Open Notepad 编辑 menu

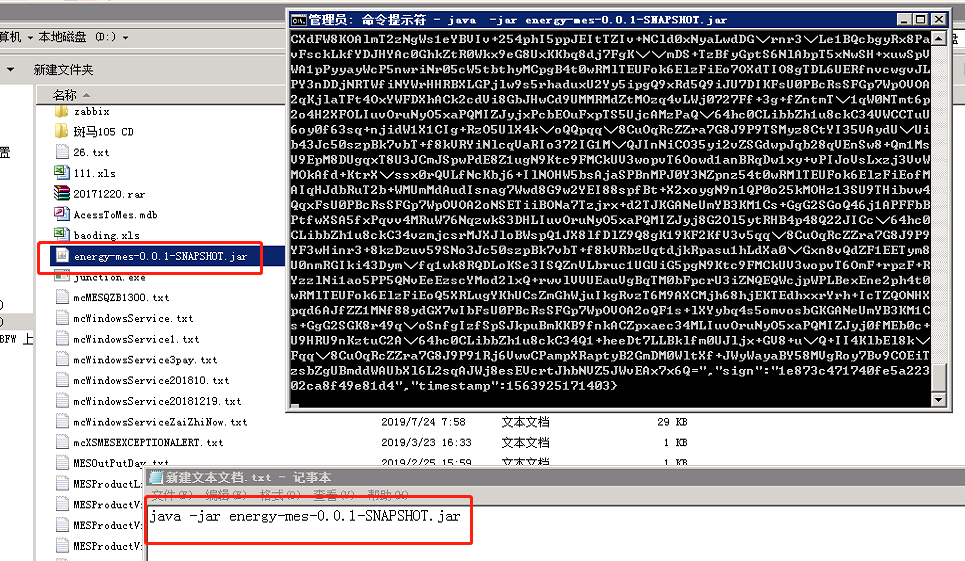[x=226, y=495]
